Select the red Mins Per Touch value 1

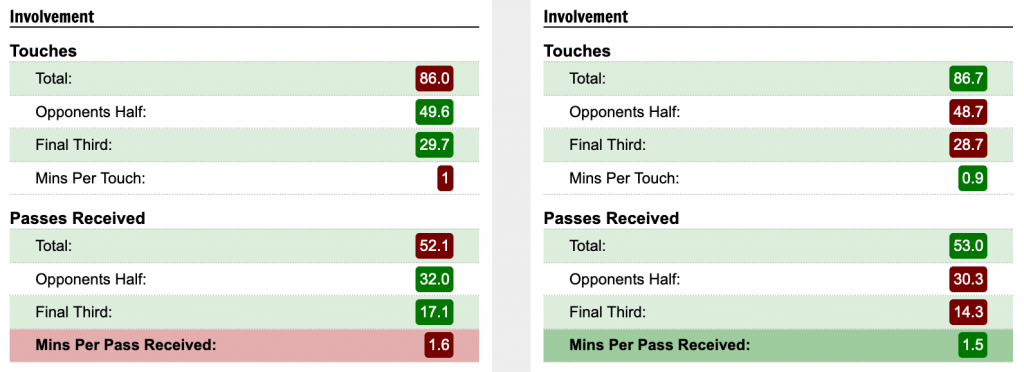(x=445, y=178)
